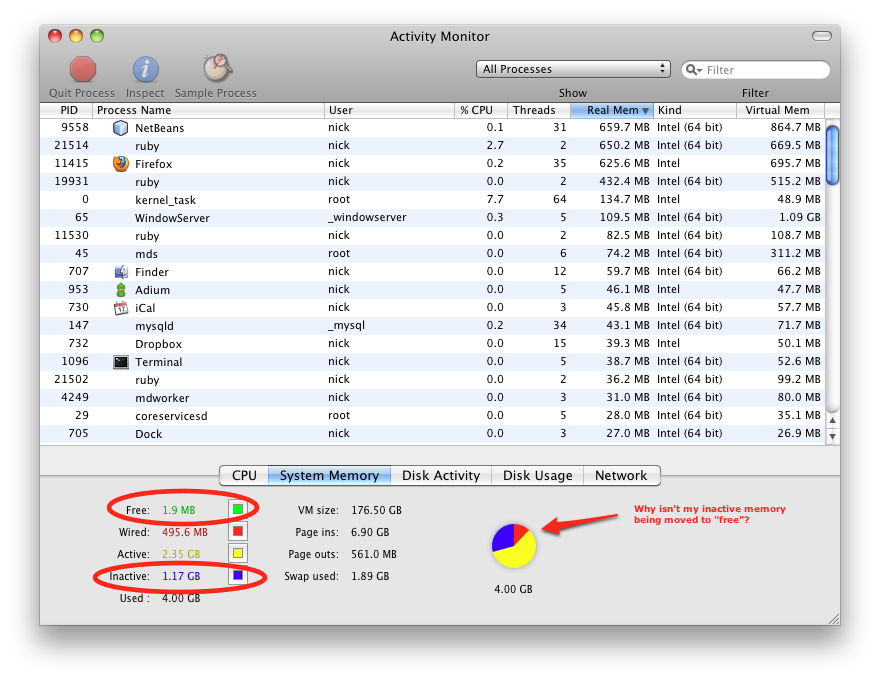
Task: Select the kernel_task process row
Action: tap(433, 199)
